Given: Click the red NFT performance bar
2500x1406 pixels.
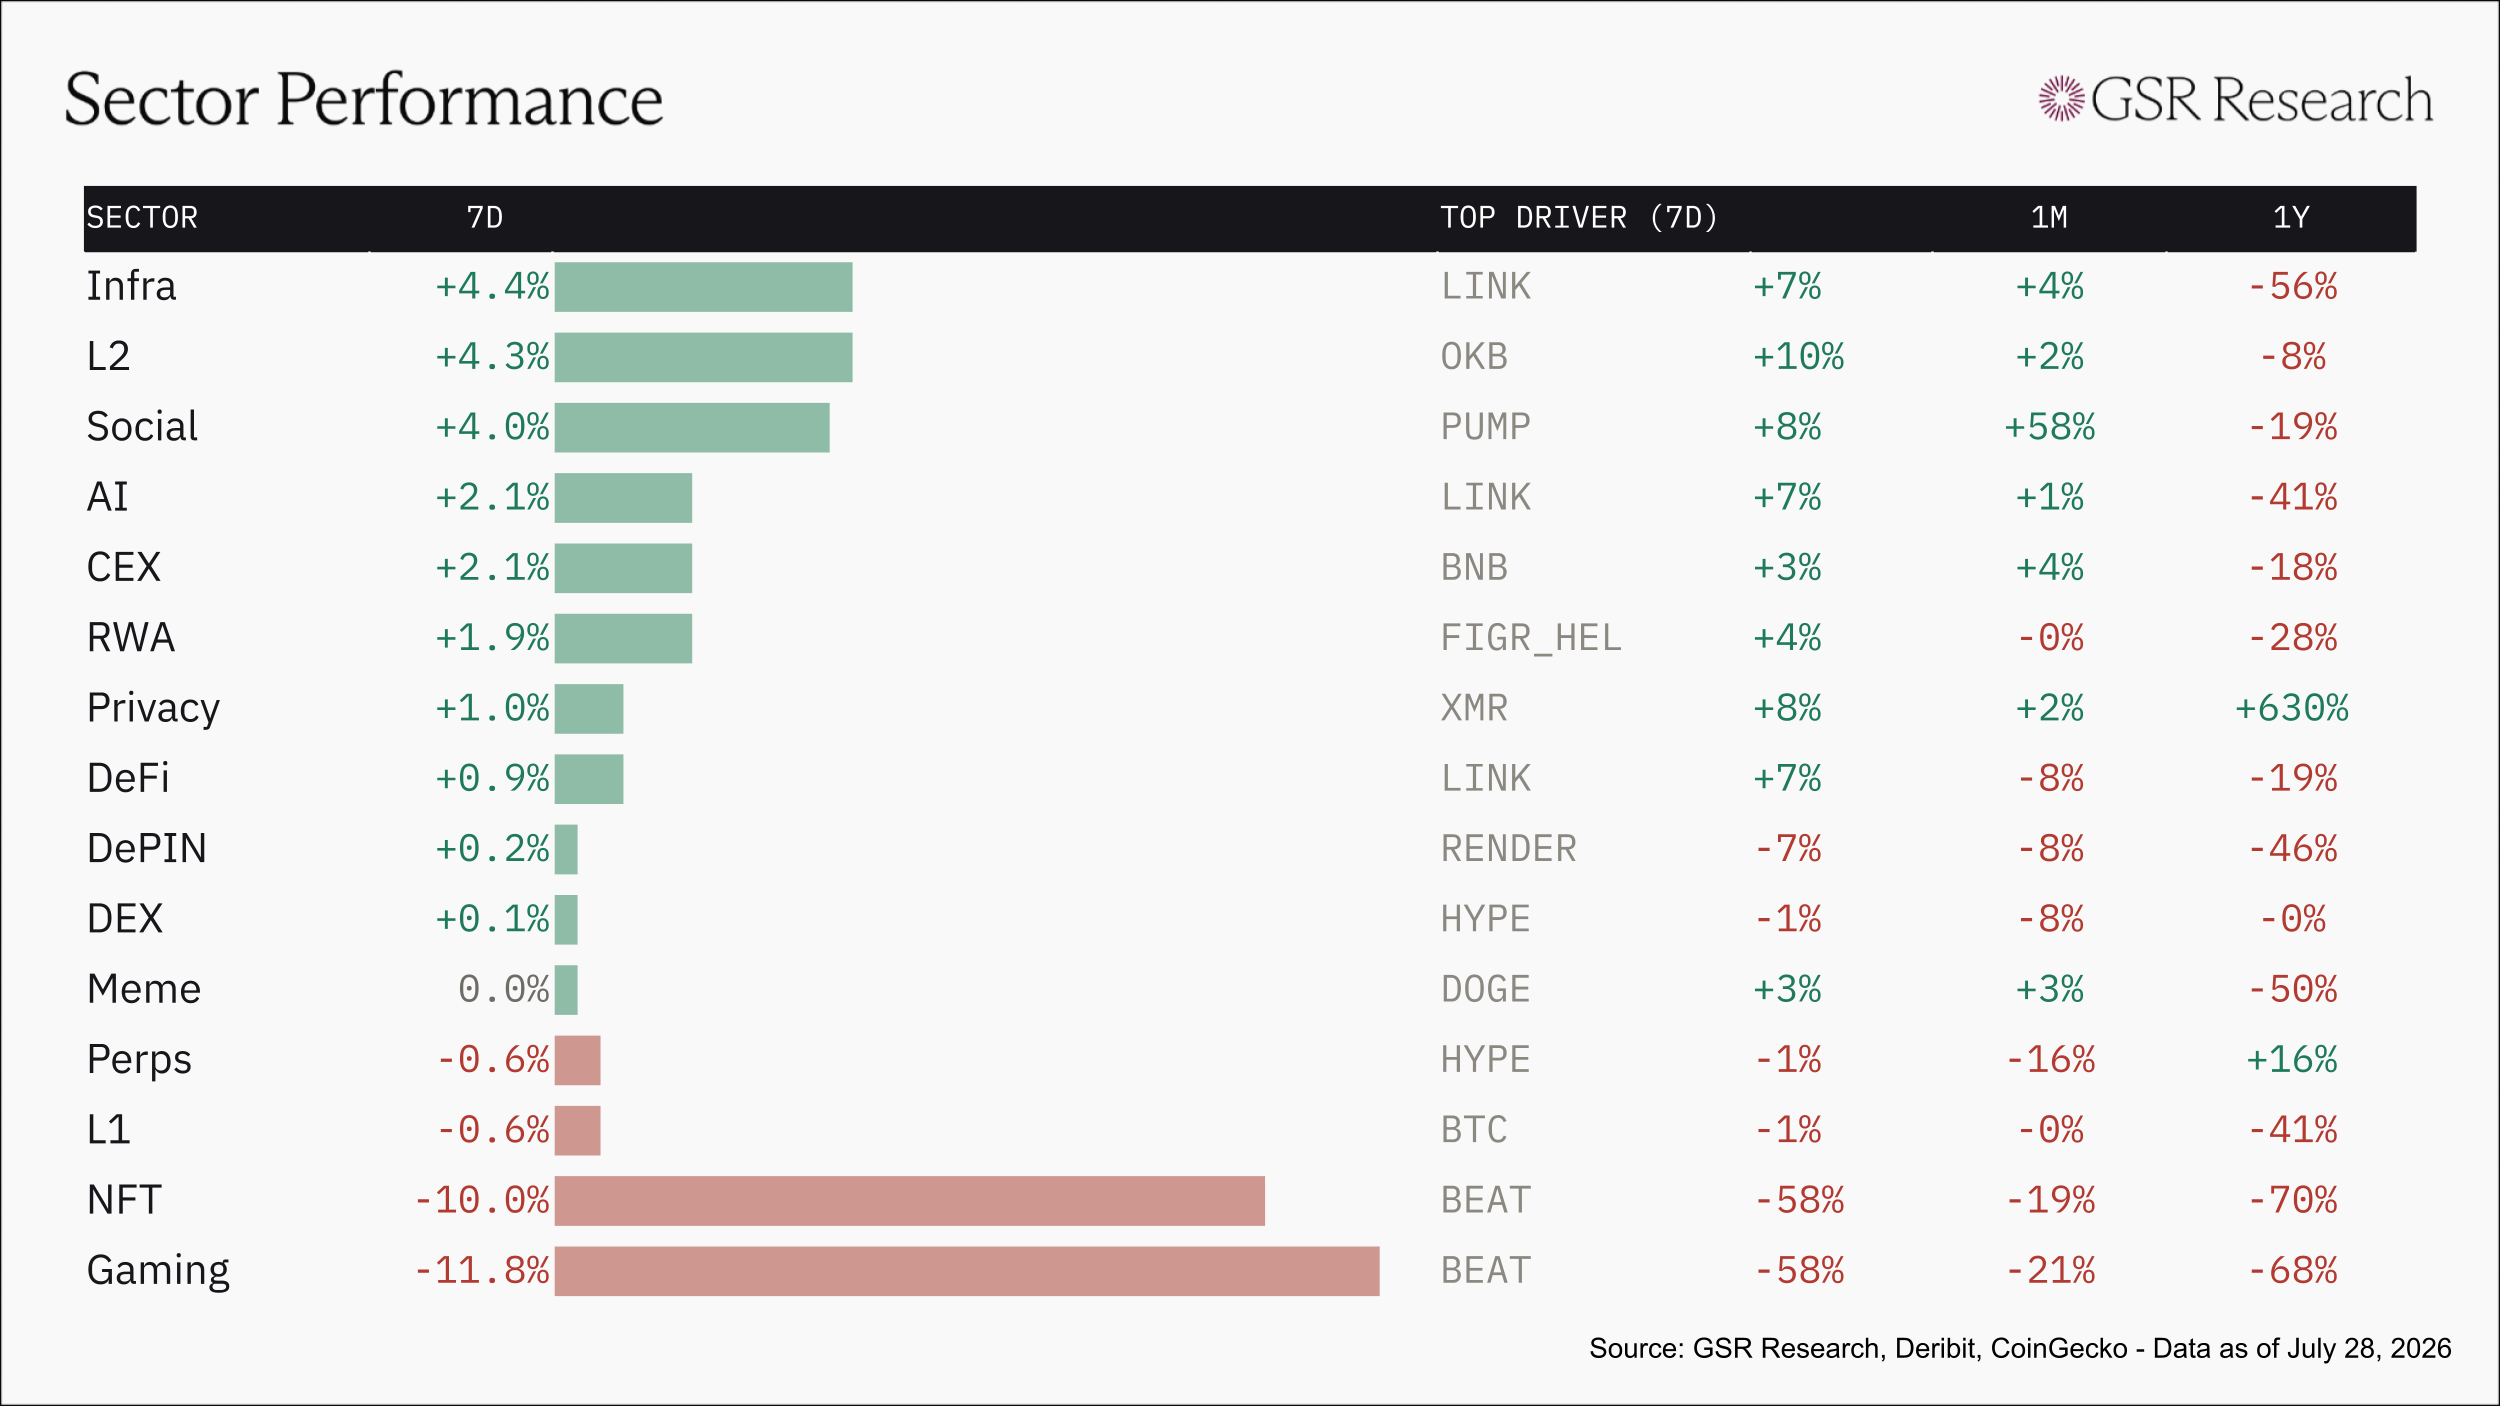Looking at the screenshot, I should tap(910, 1201).
